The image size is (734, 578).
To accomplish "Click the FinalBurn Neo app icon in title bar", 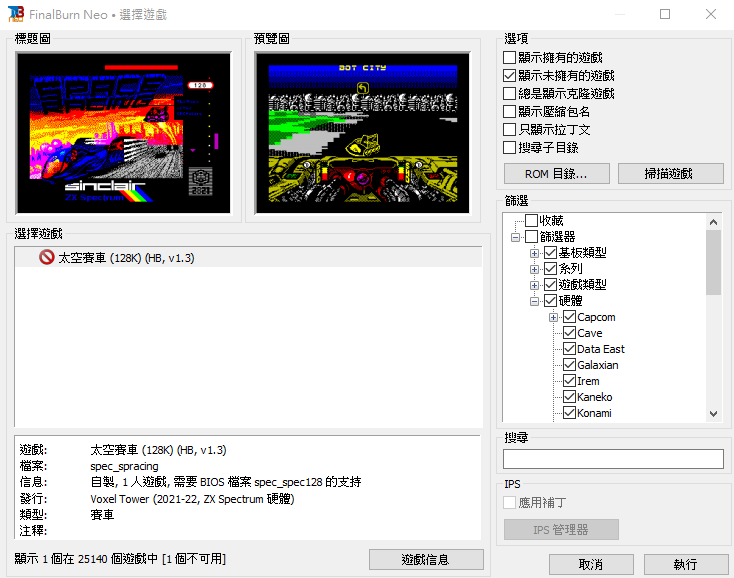I will point(15,14).
